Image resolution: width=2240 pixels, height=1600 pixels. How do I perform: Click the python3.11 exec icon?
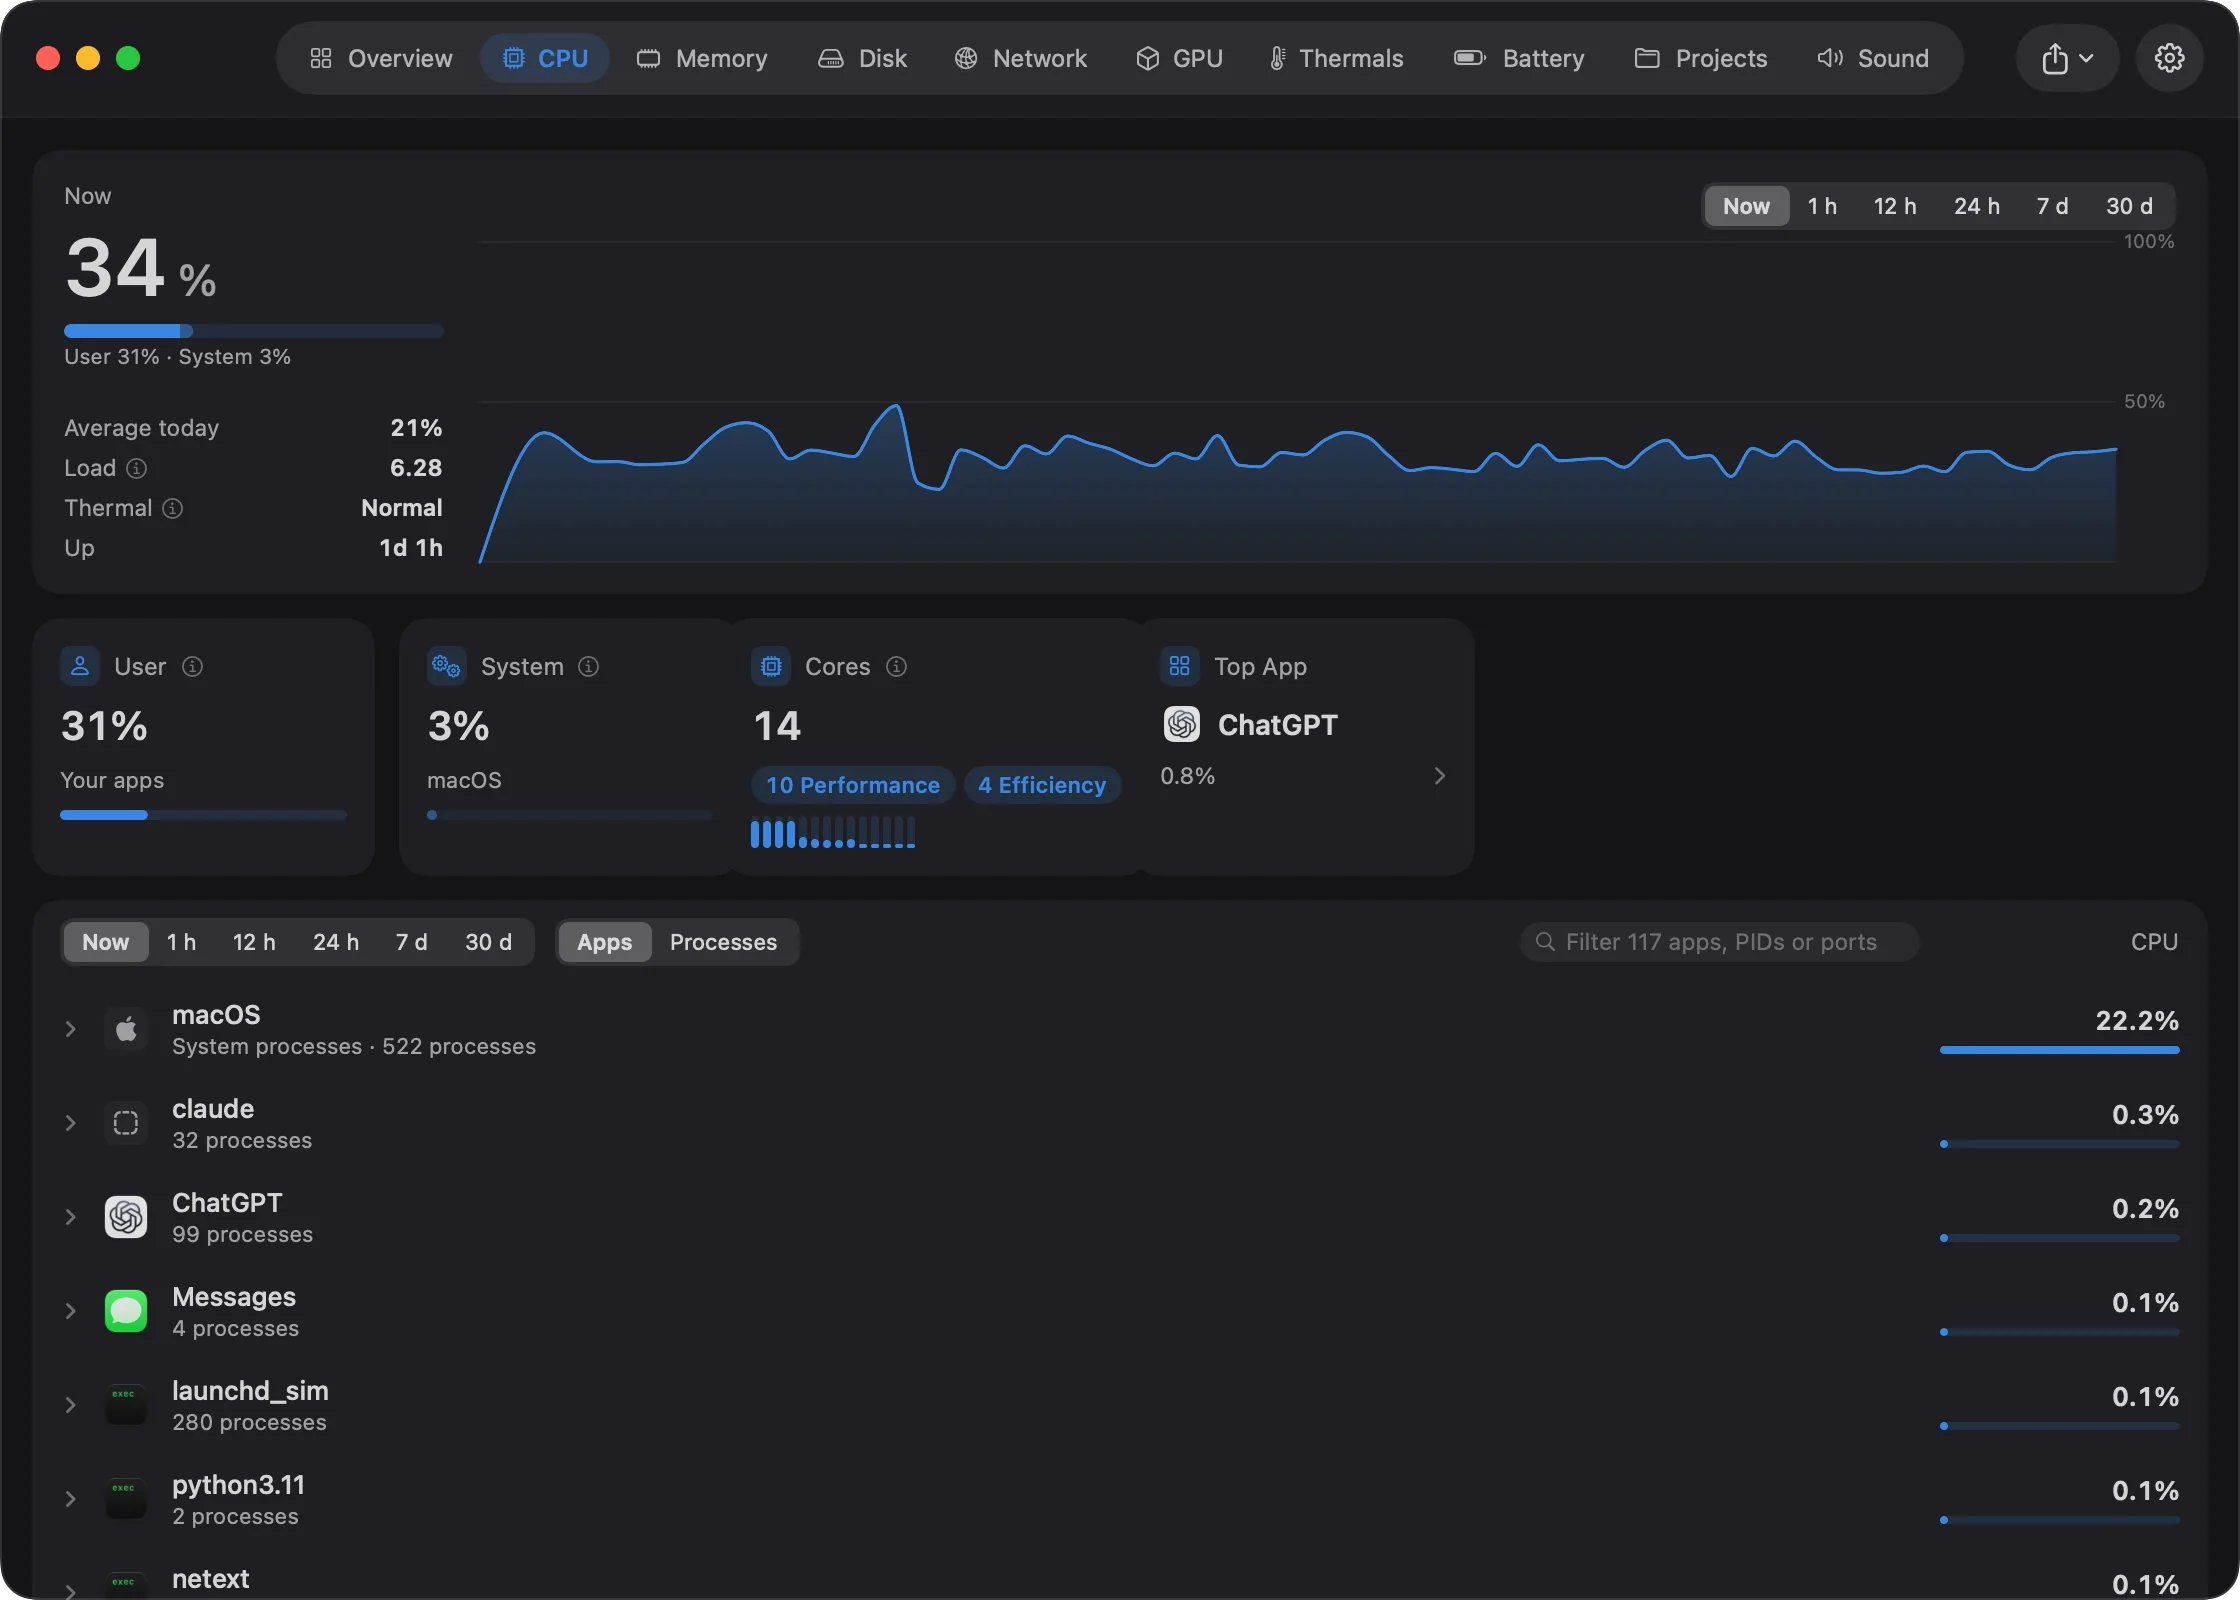(126, 1499)
